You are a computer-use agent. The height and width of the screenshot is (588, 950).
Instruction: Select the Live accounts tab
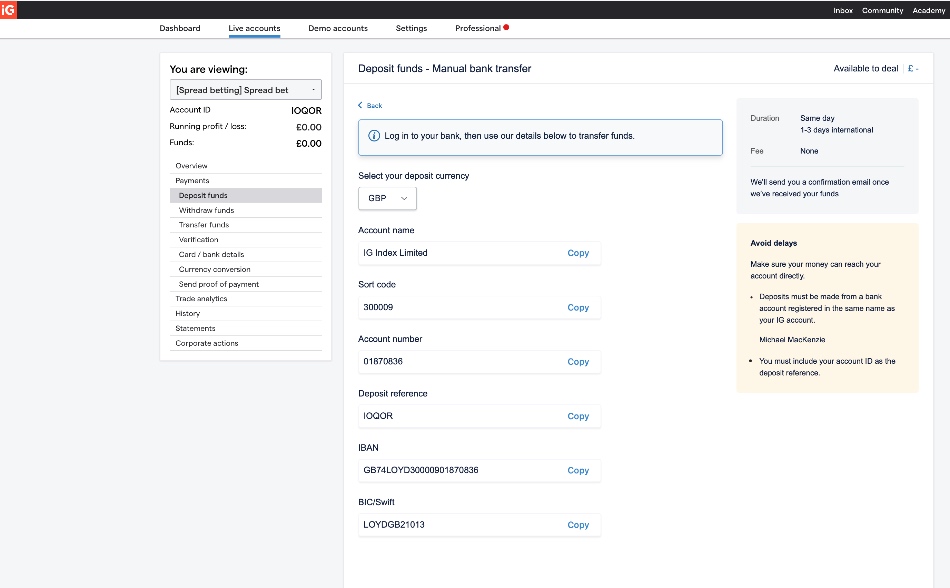click(x=254, y=28)
